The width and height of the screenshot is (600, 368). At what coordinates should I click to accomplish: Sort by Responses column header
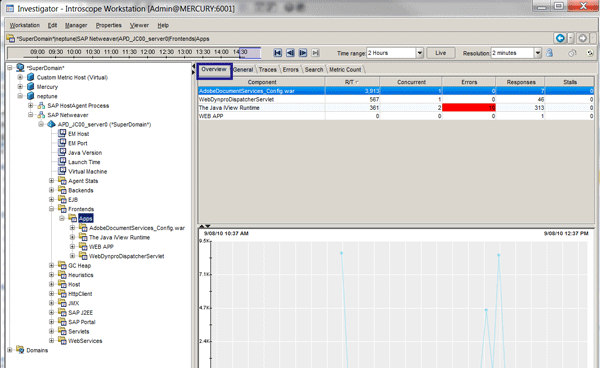coord(521,82)
